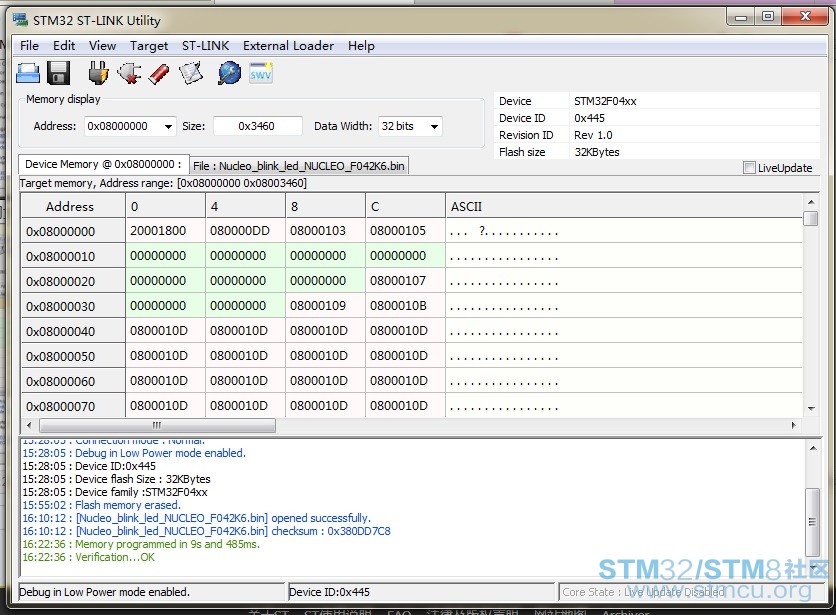Click the Open file toolbar icon

(28, 73)
